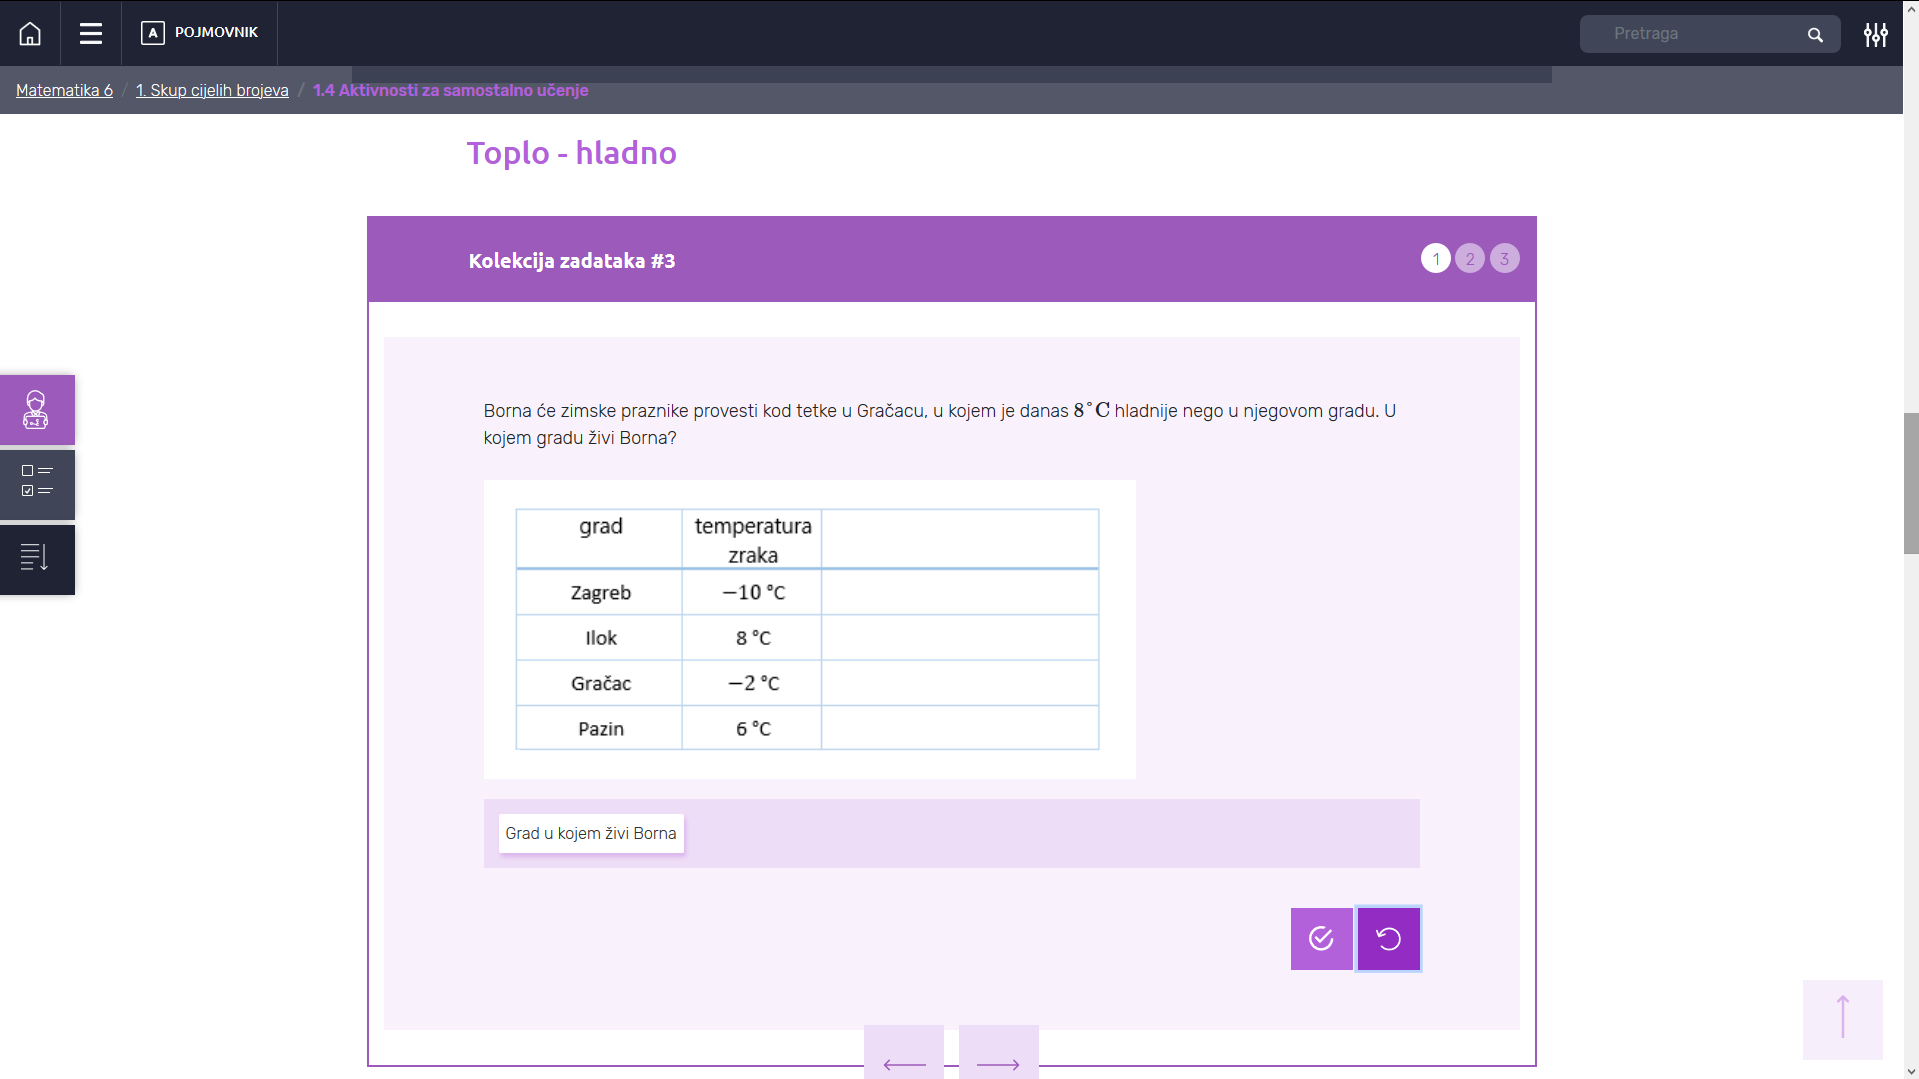1919x1079 pixels.
Task: Go to the previous task with left arrow
Action: coord(904,1060)
